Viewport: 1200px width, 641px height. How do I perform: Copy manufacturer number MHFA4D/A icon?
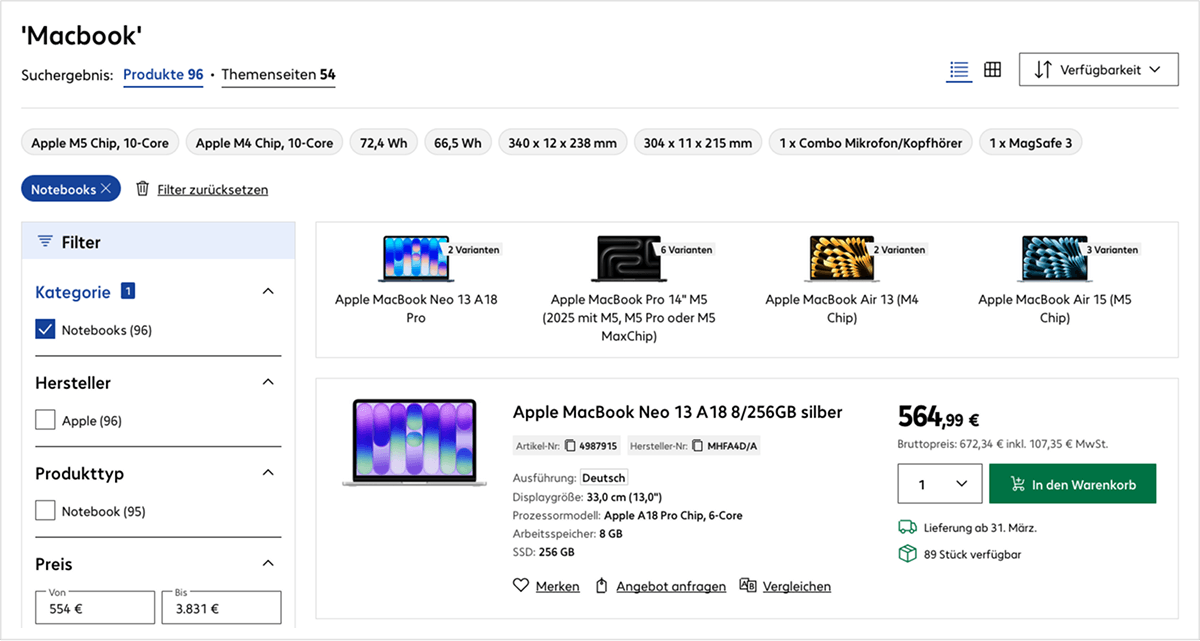(698, 445)
